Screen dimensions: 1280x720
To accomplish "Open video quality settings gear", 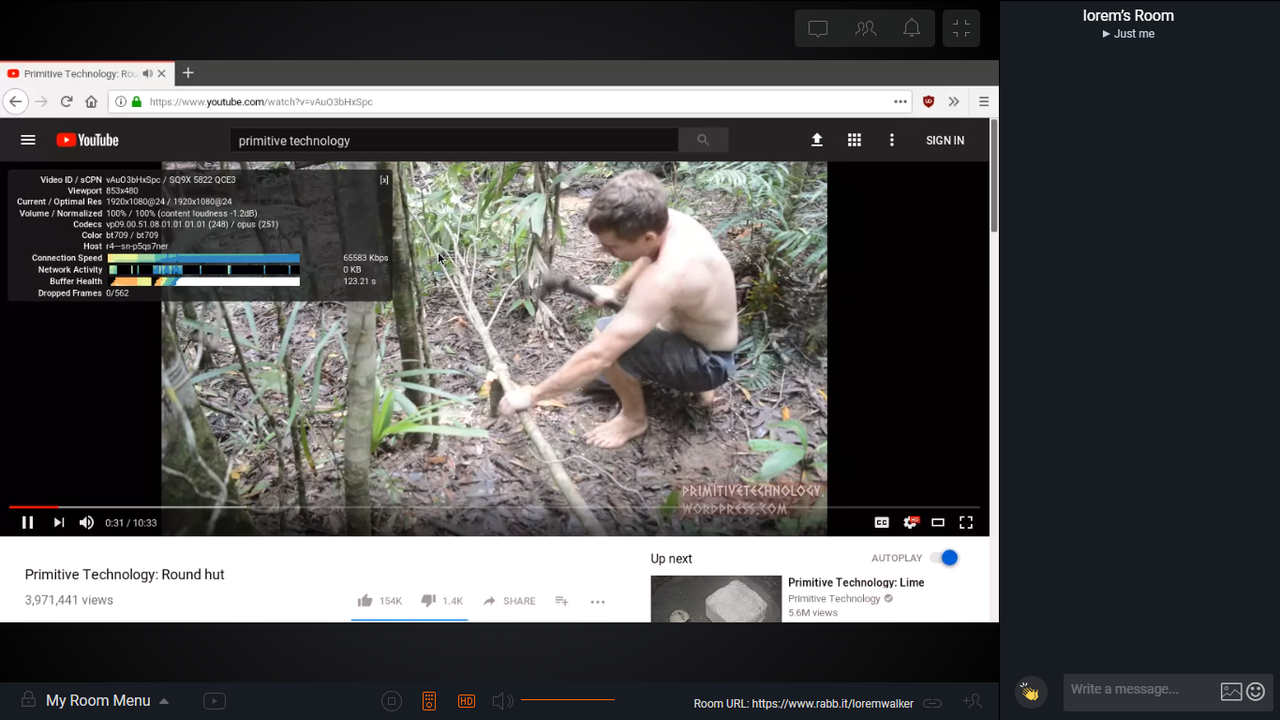I will click(x=910, y=522).
